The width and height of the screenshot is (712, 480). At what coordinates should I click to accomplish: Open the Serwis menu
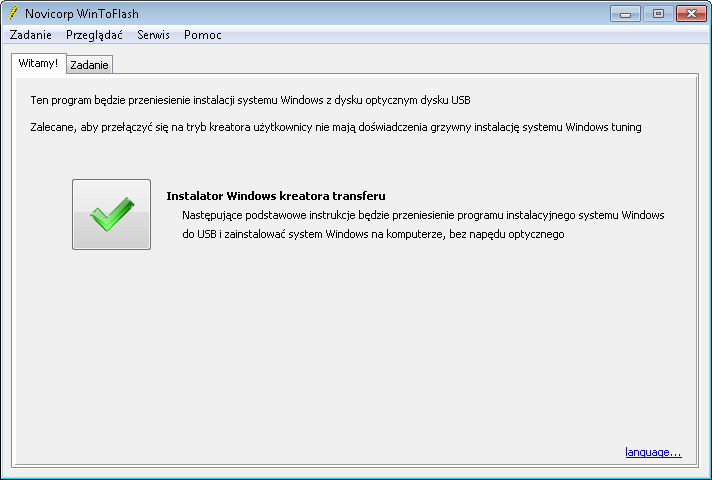(x=153, y=35)
